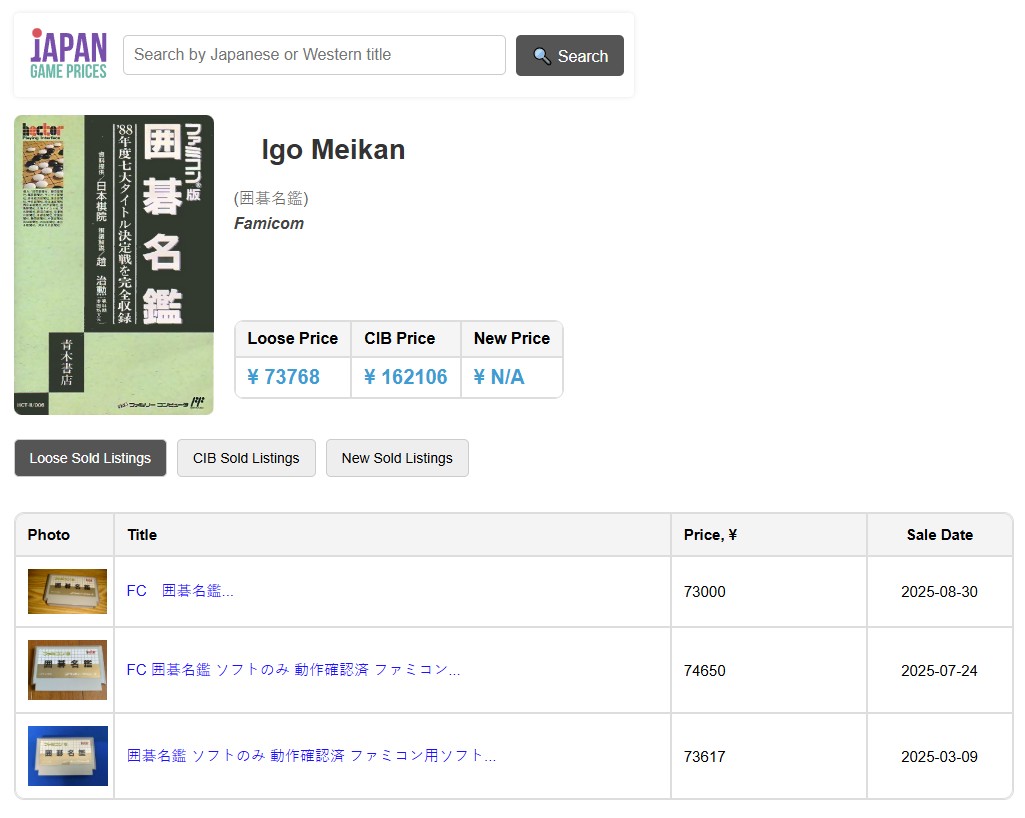Open thumbnail of the 73000 yen listing
The width and height of the screenshot is (1025, 818).
click(67, 591)
